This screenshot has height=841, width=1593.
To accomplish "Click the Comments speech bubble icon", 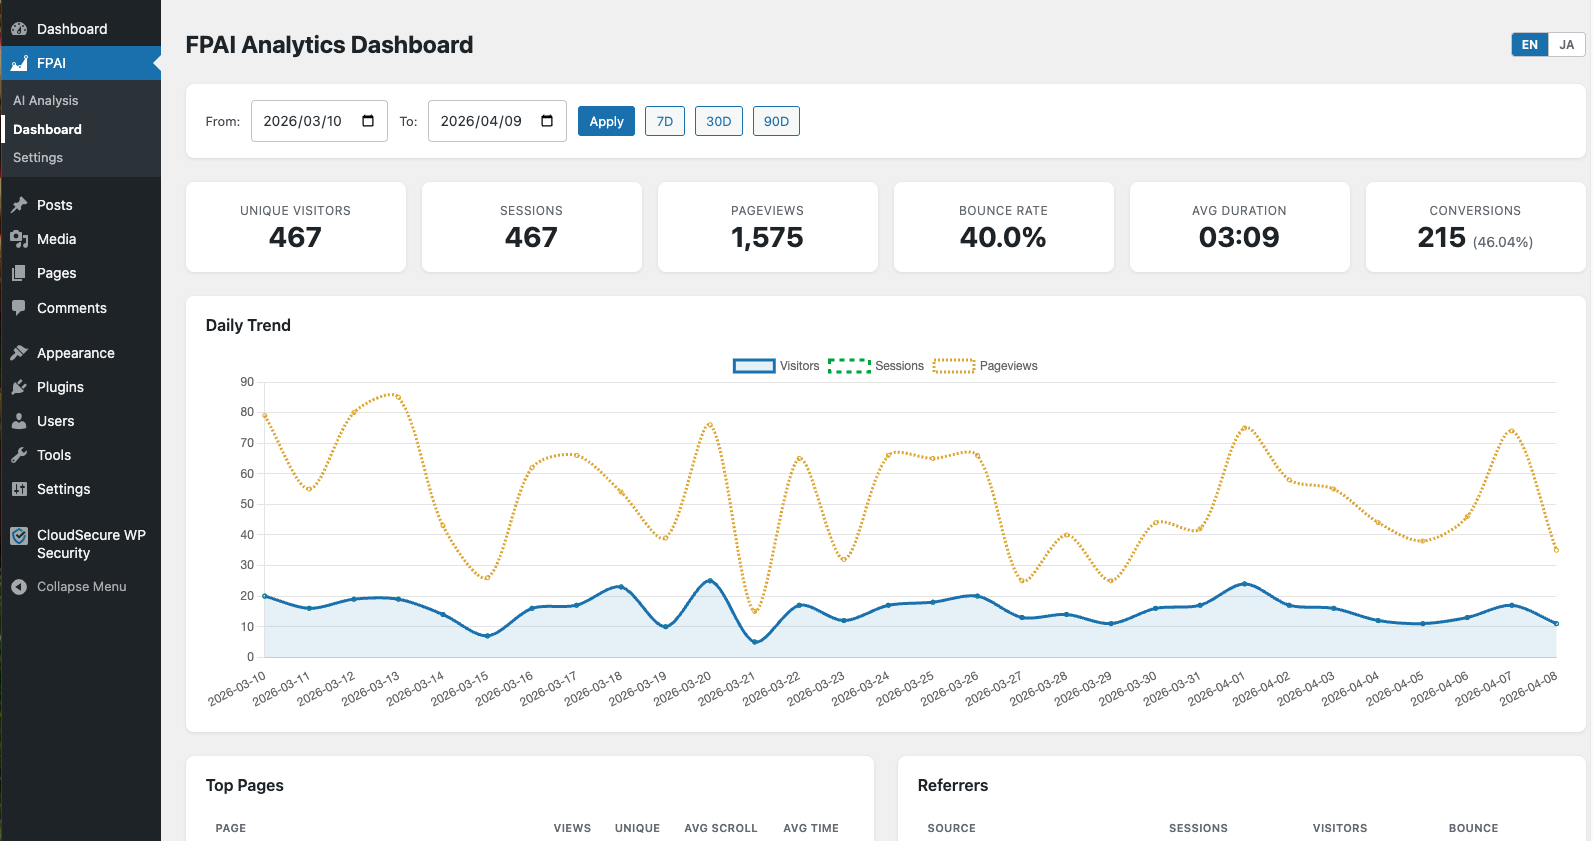I will (x=19, y=308).
